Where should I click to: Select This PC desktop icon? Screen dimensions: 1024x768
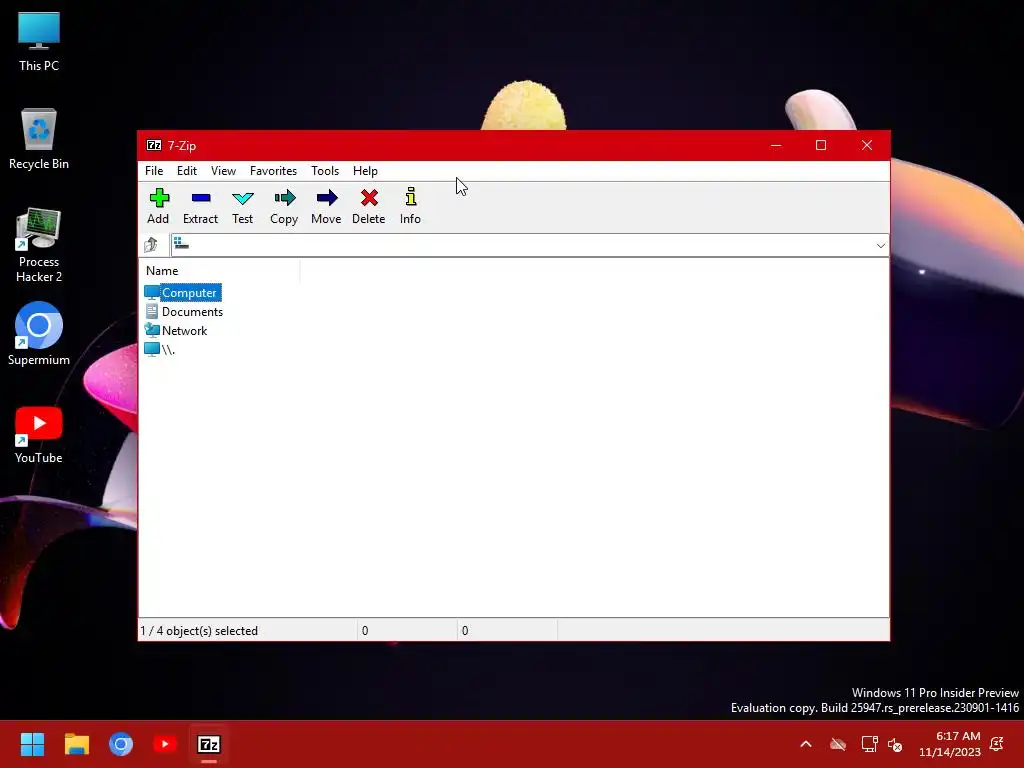39,42
